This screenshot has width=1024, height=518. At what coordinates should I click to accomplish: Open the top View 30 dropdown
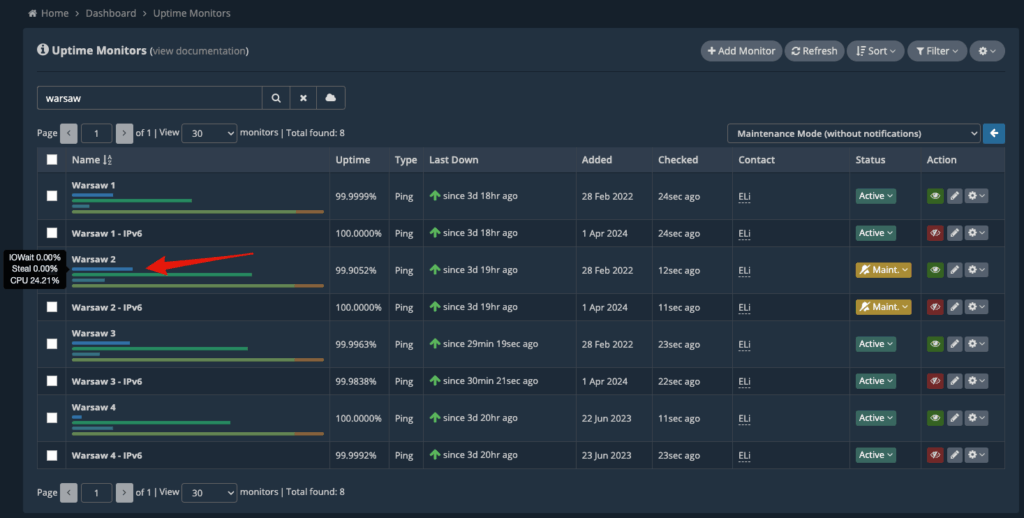click(x=209, y=133)
